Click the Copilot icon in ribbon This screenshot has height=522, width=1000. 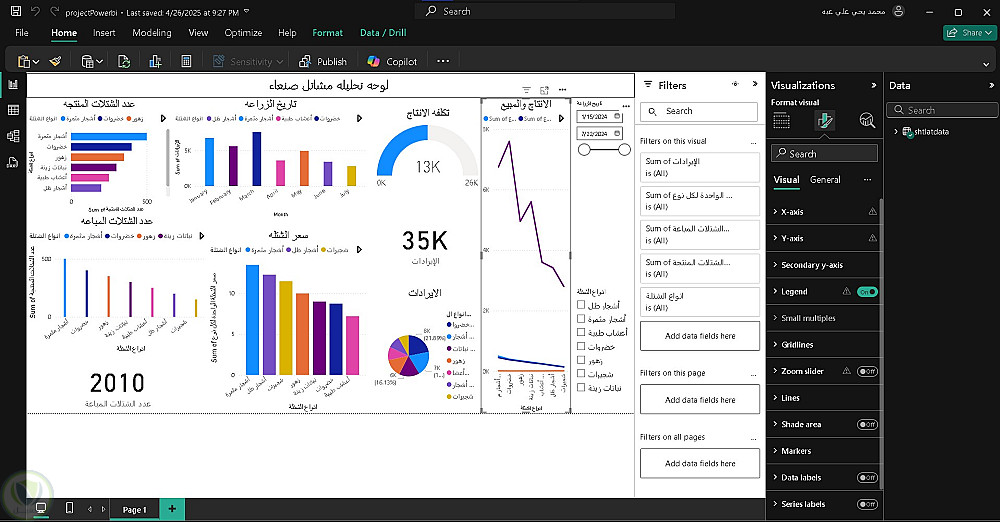pos(374,61)
